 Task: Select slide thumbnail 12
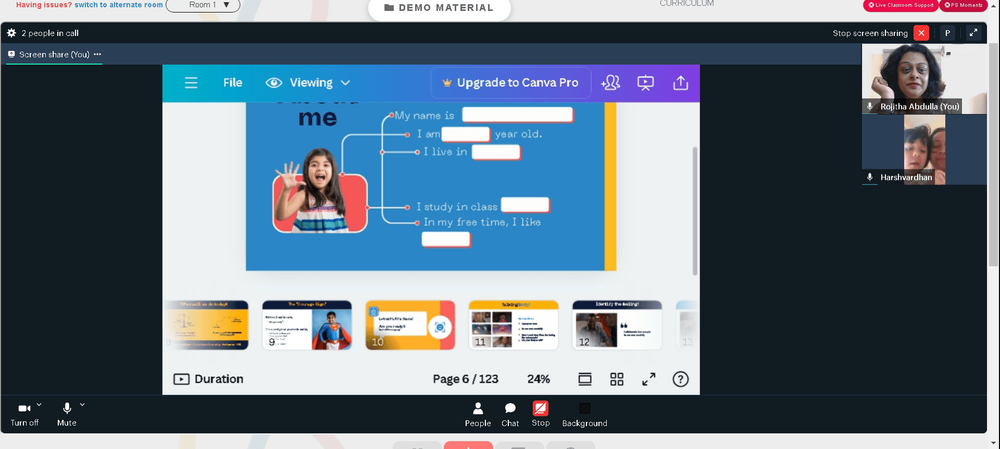[617, 325]
